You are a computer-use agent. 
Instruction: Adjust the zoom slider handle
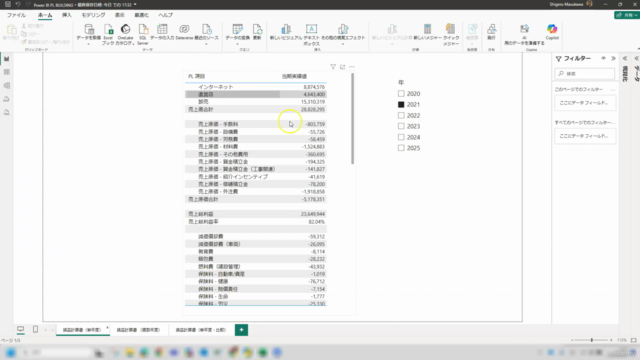click(x=591, y=340)
